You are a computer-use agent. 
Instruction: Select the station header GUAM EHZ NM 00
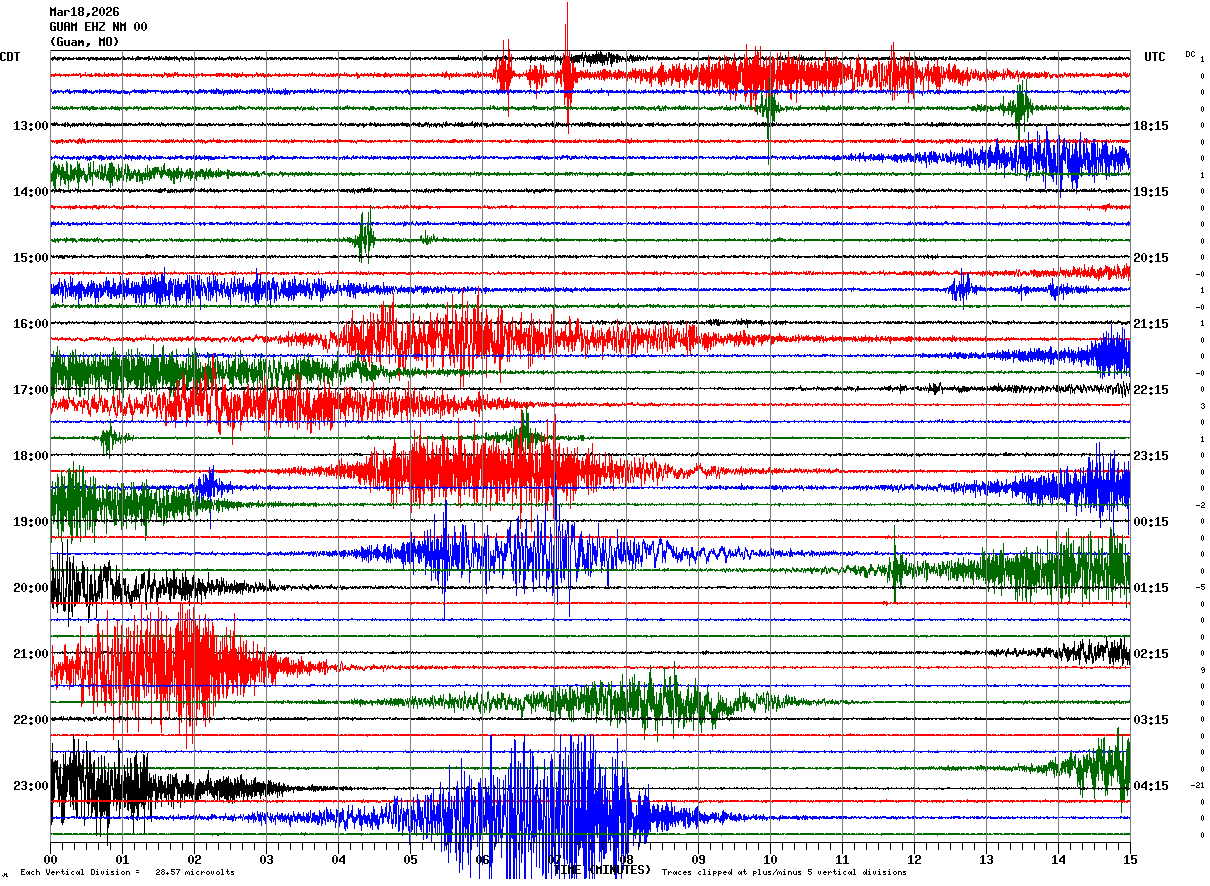[98, 27]
